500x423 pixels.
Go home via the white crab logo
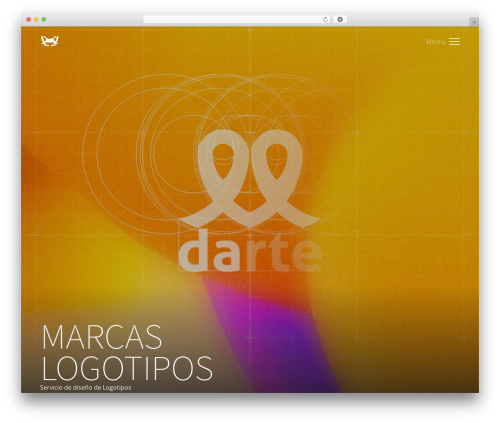click(50, 41)
